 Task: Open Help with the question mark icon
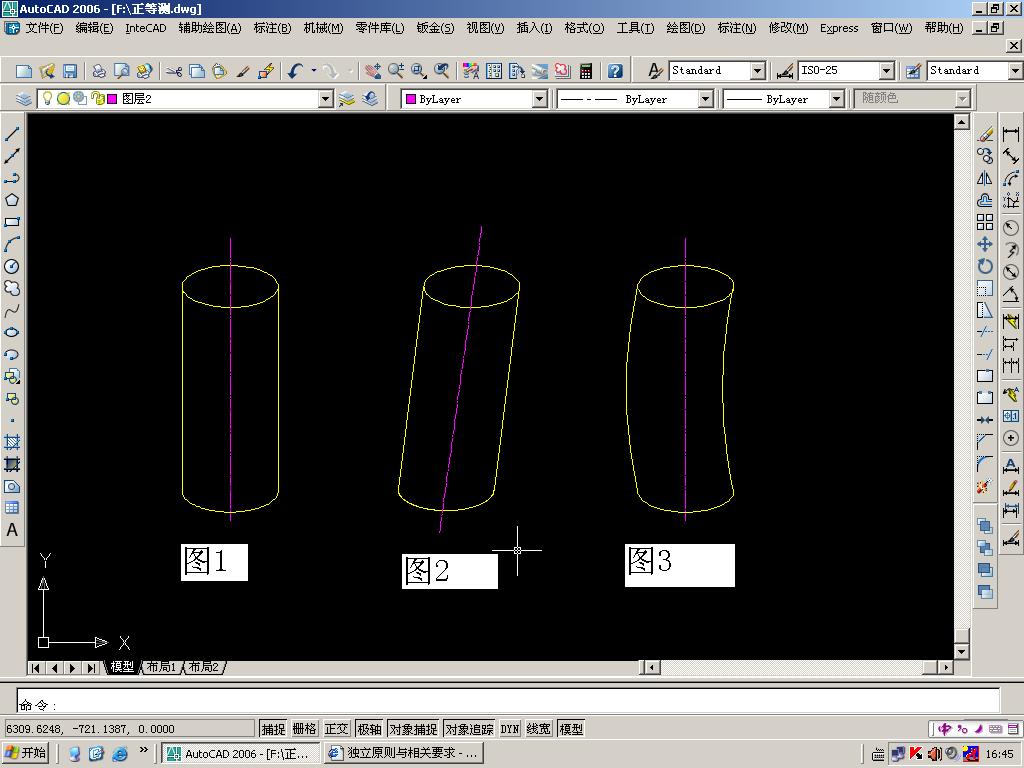(x=615, y=71)
